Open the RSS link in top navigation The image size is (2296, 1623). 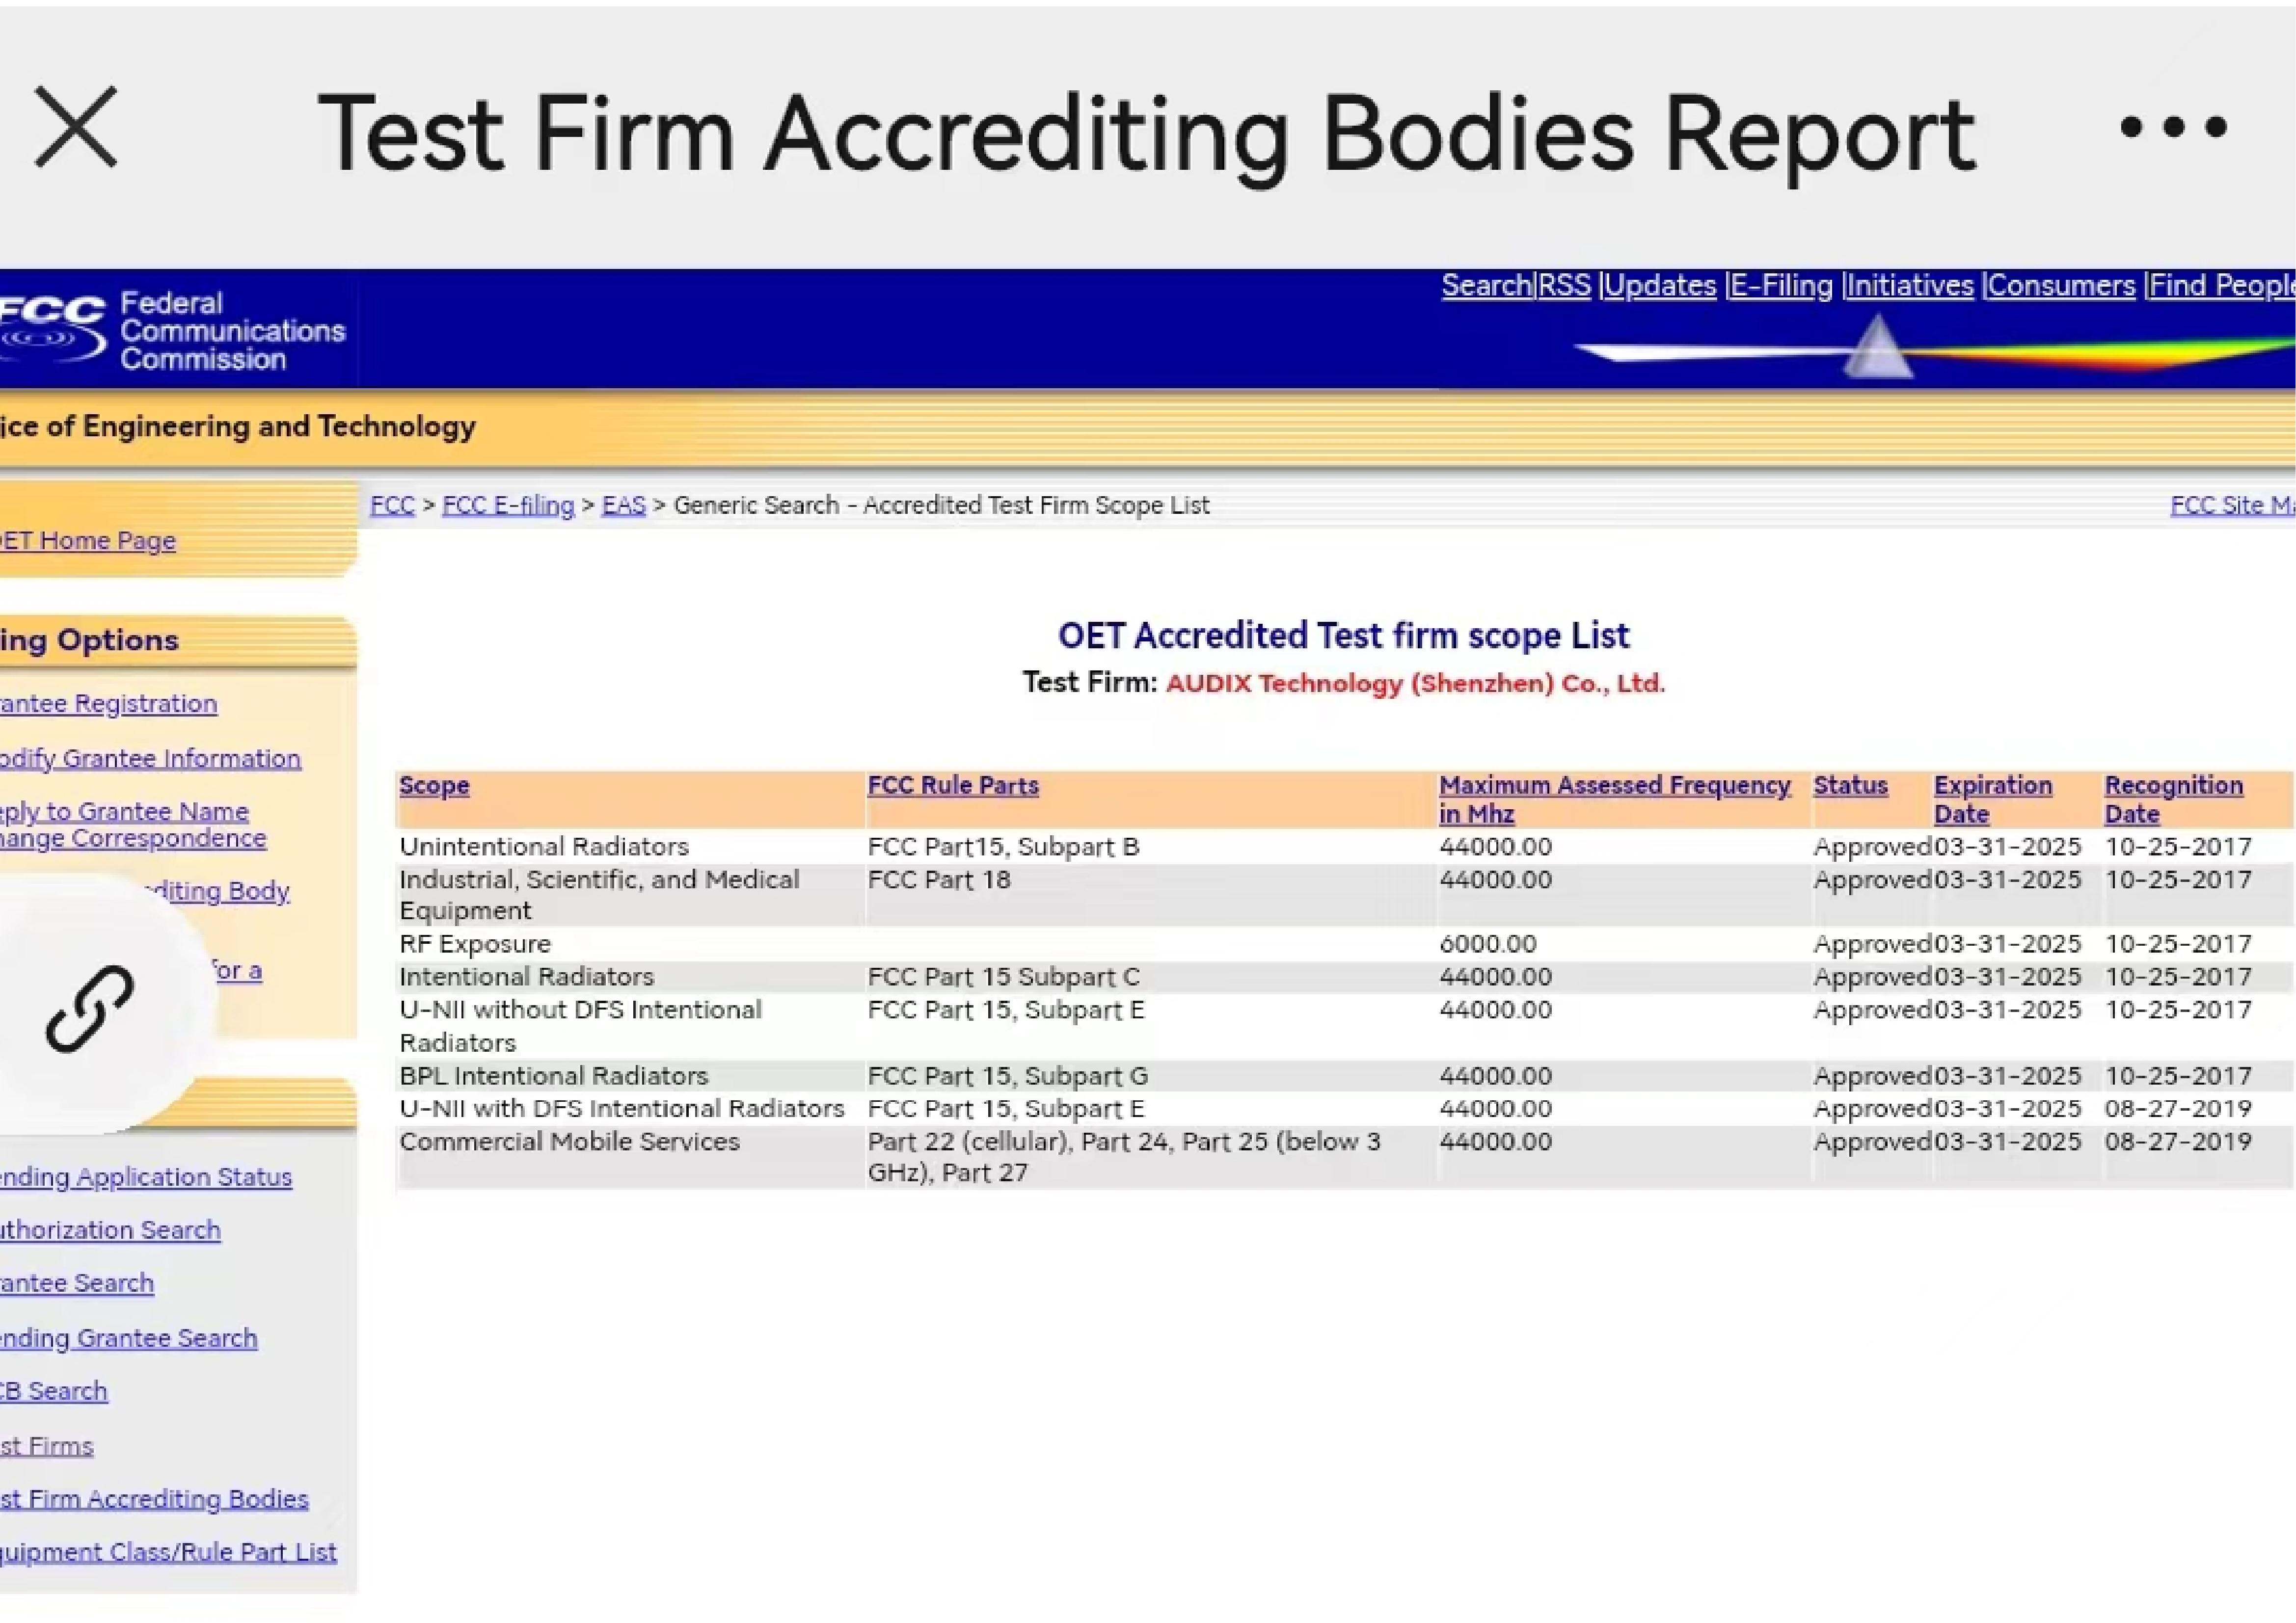(x=1564, y=286)
